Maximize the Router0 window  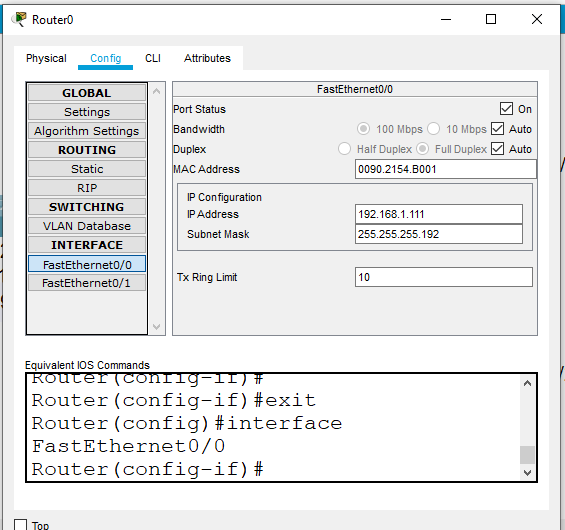pyautogui.click(x=491, y=19)
